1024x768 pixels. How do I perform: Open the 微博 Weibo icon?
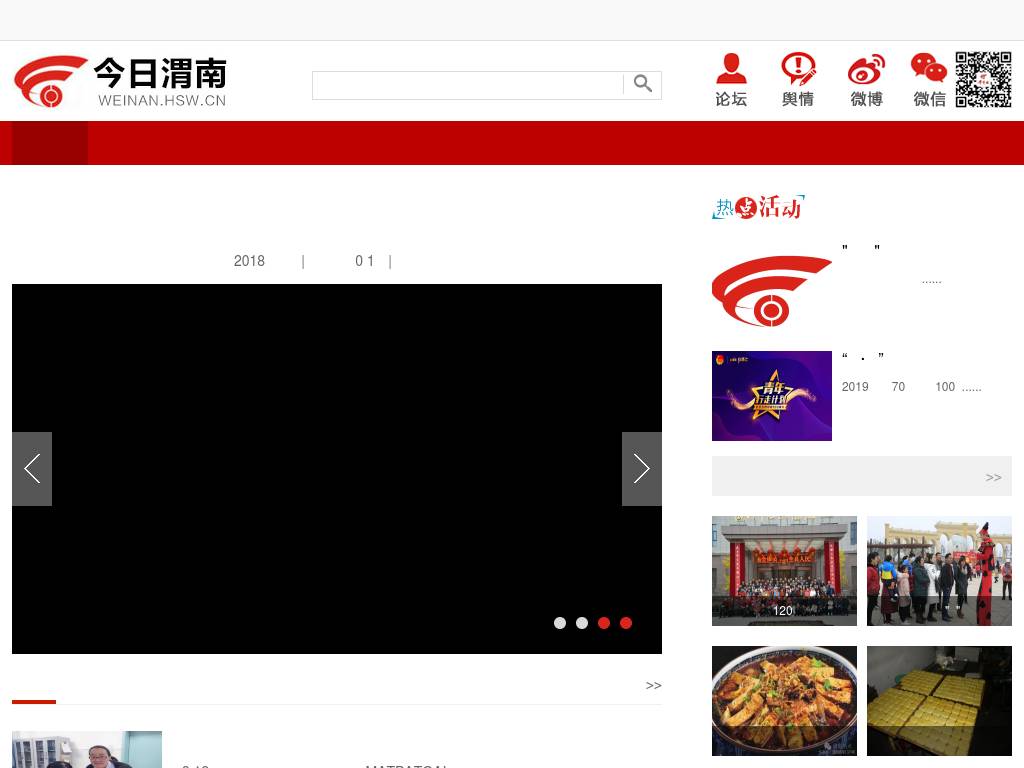(x=867, y=80)
